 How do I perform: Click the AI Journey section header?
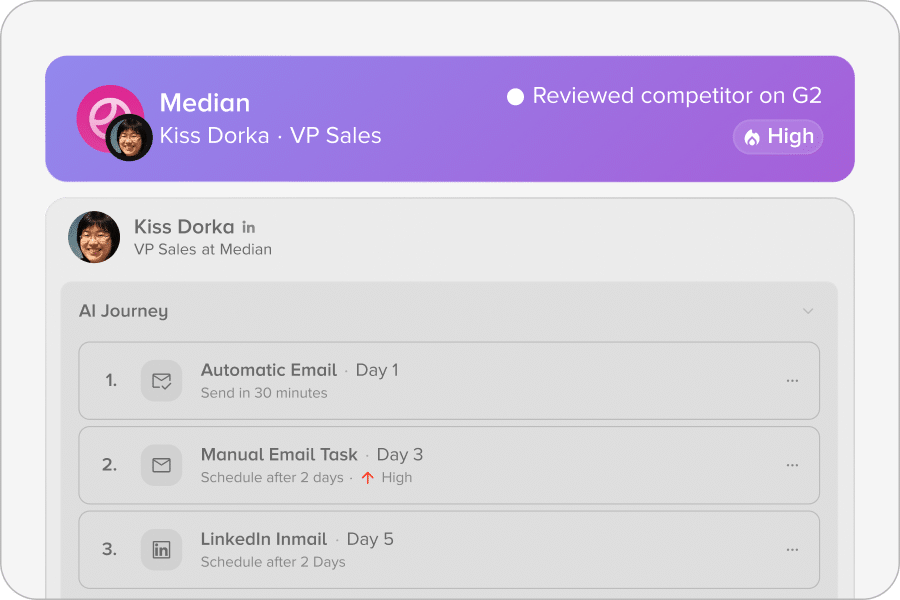click(x=124, y=311)
